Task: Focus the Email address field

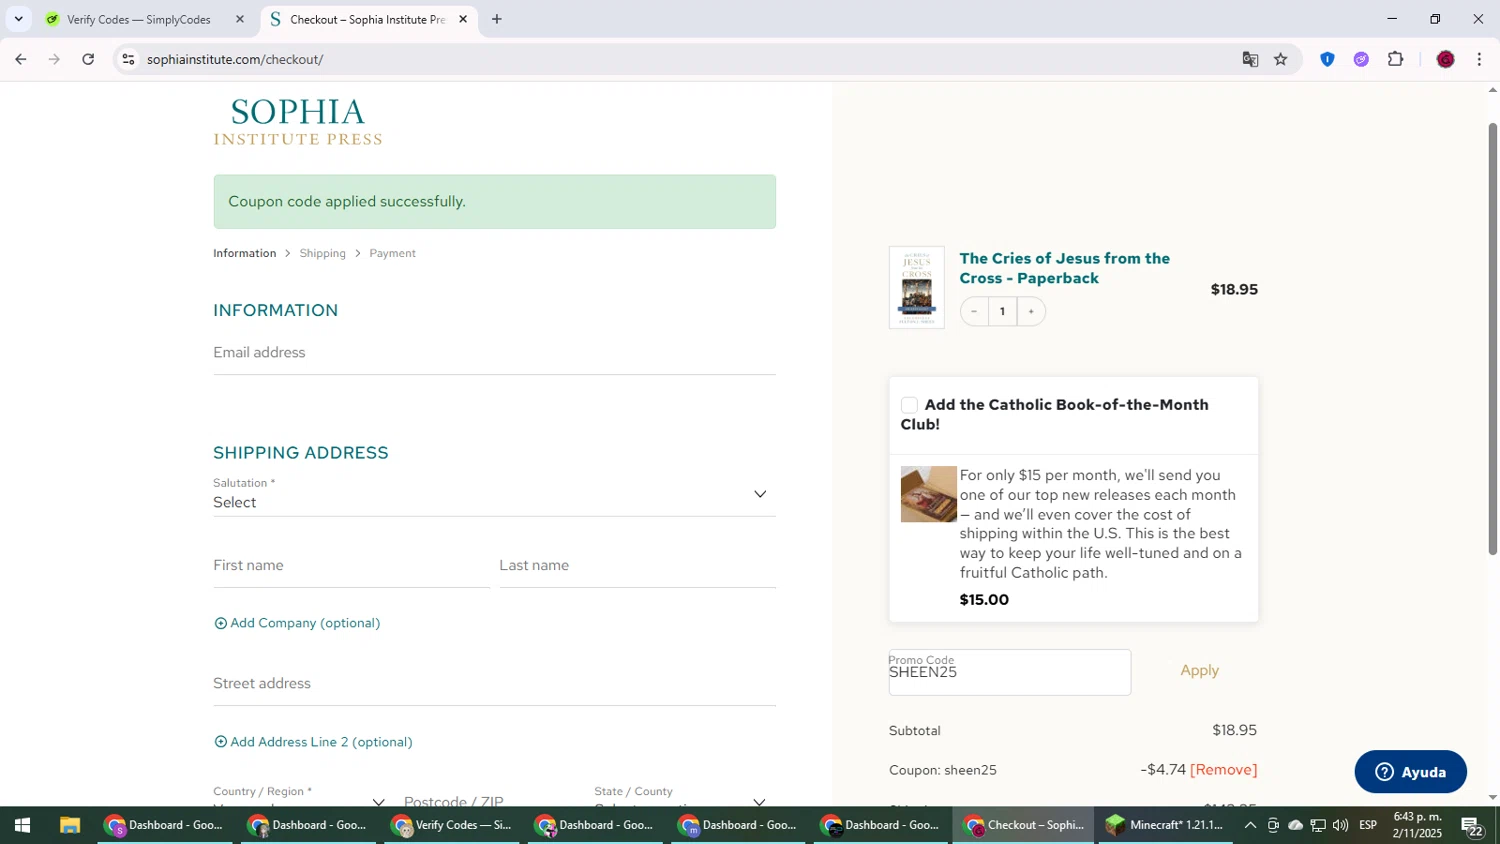Action: [x=494, y=353]
